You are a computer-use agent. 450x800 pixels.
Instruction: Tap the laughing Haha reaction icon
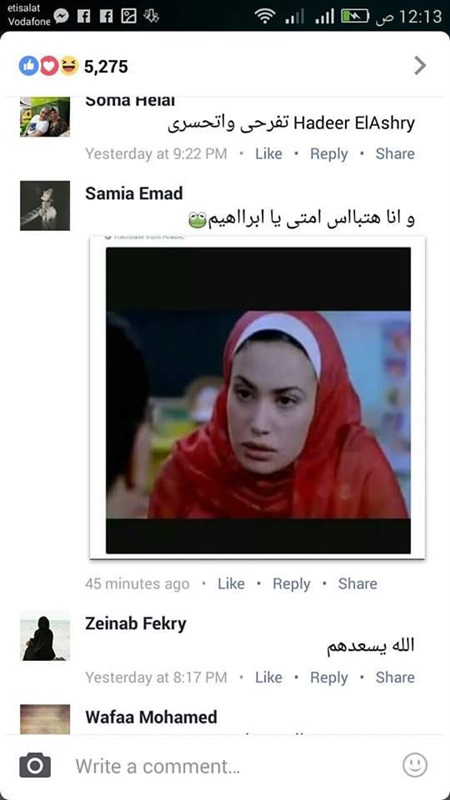(69, 66)
